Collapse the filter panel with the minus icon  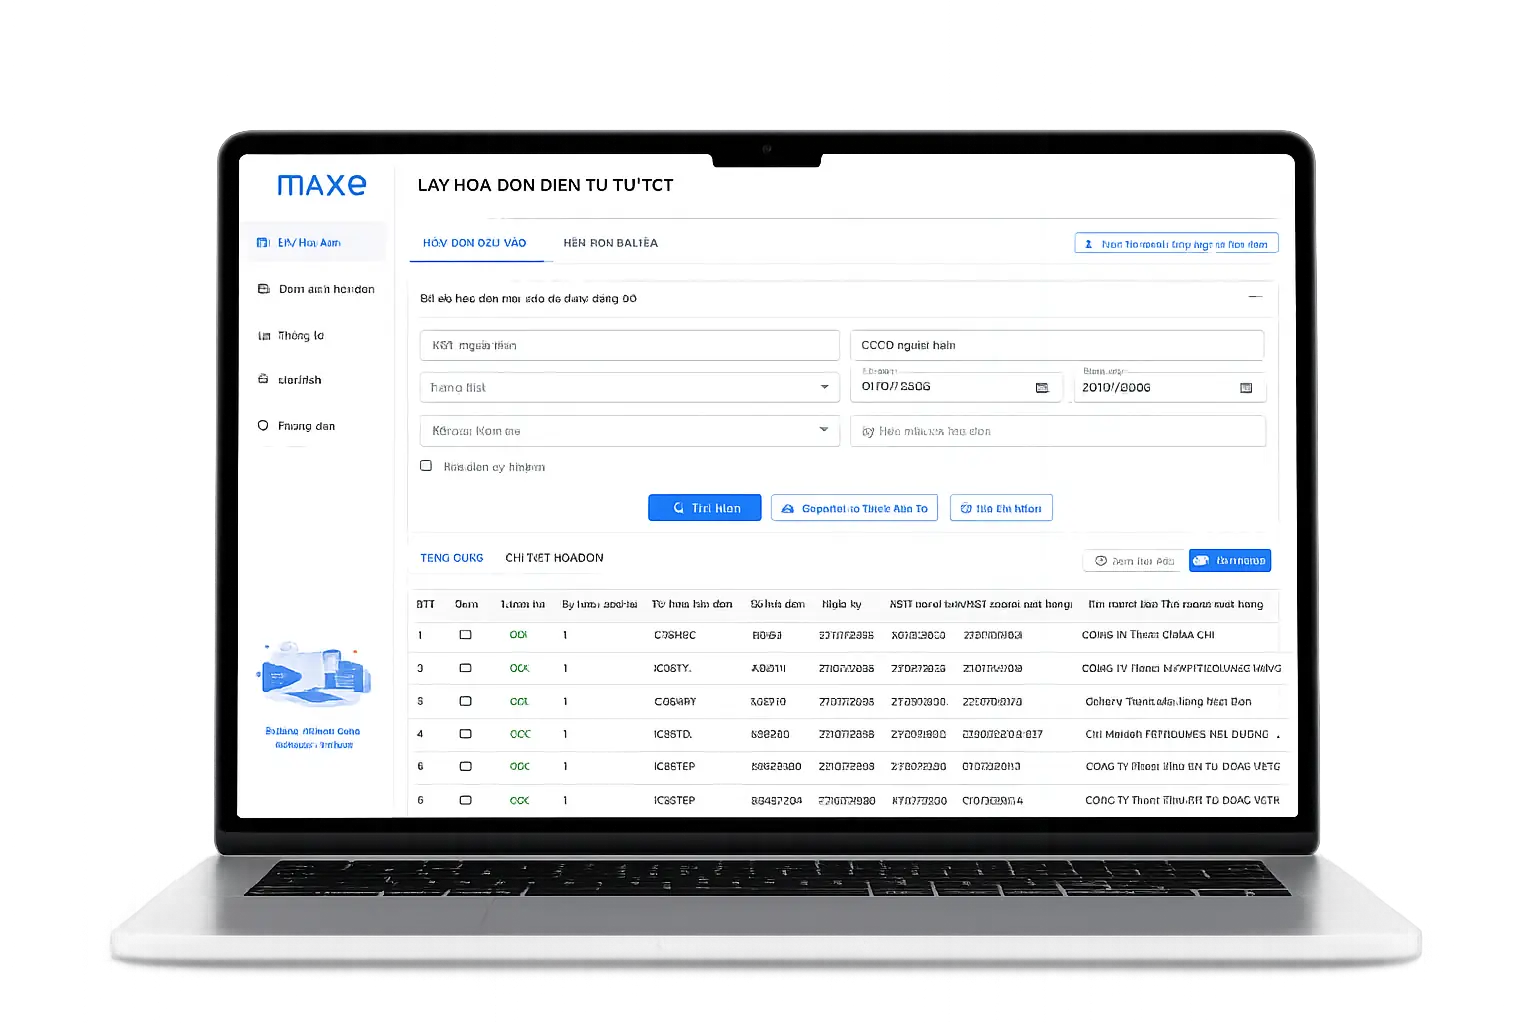pos(1255,297)
